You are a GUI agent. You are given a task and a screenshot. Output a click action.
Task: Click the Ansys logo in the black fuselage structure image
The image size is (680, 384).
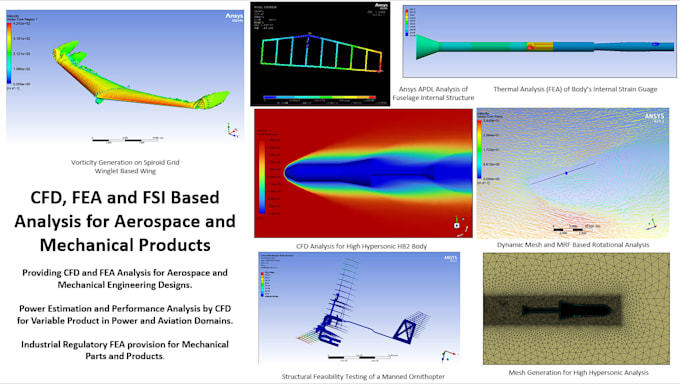click(x=381, y=6)
